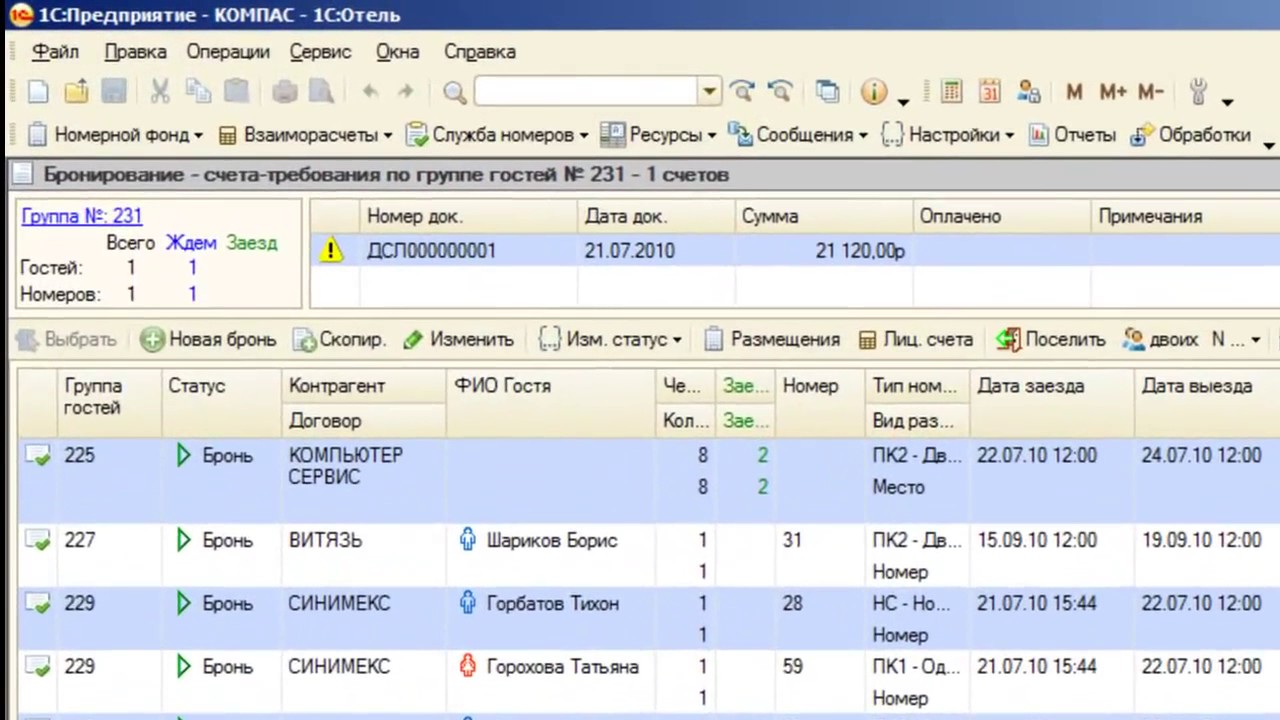
Task: Open the Изм. статус dropdown
Action: (x=610, y=340)
